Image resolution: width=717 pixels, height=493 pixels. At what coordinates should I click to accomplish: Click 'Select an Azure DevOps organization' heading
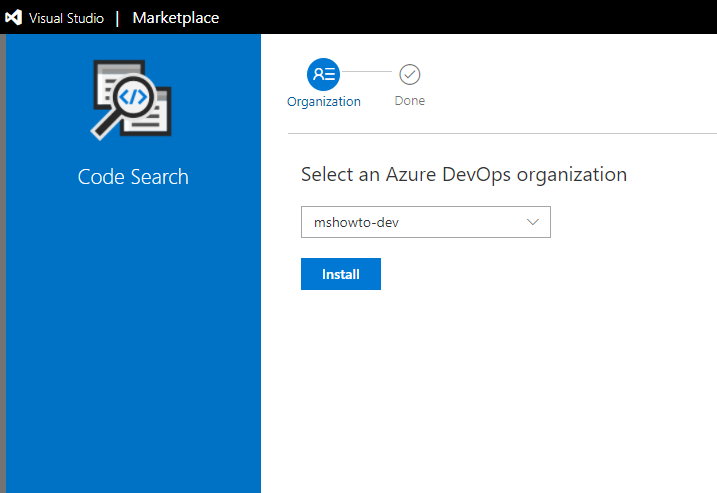click(x=464, y=175)
